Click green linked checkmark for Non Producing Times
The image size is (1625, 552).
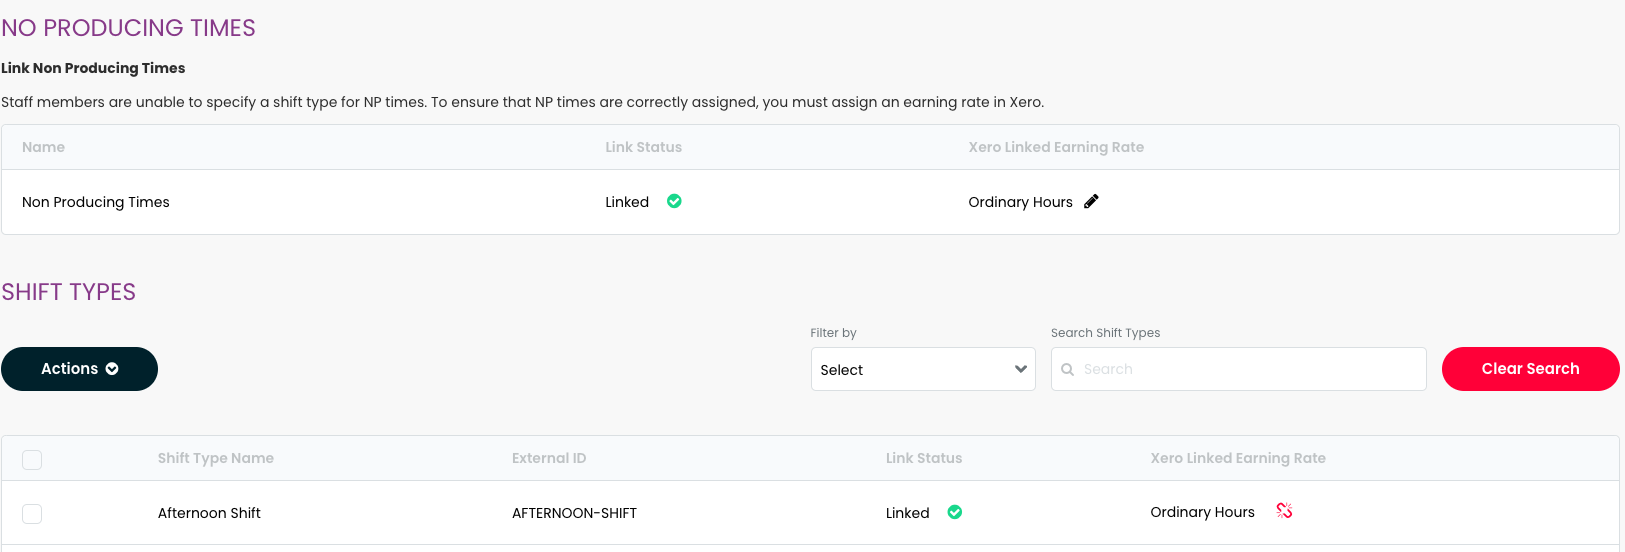(674, 201)
